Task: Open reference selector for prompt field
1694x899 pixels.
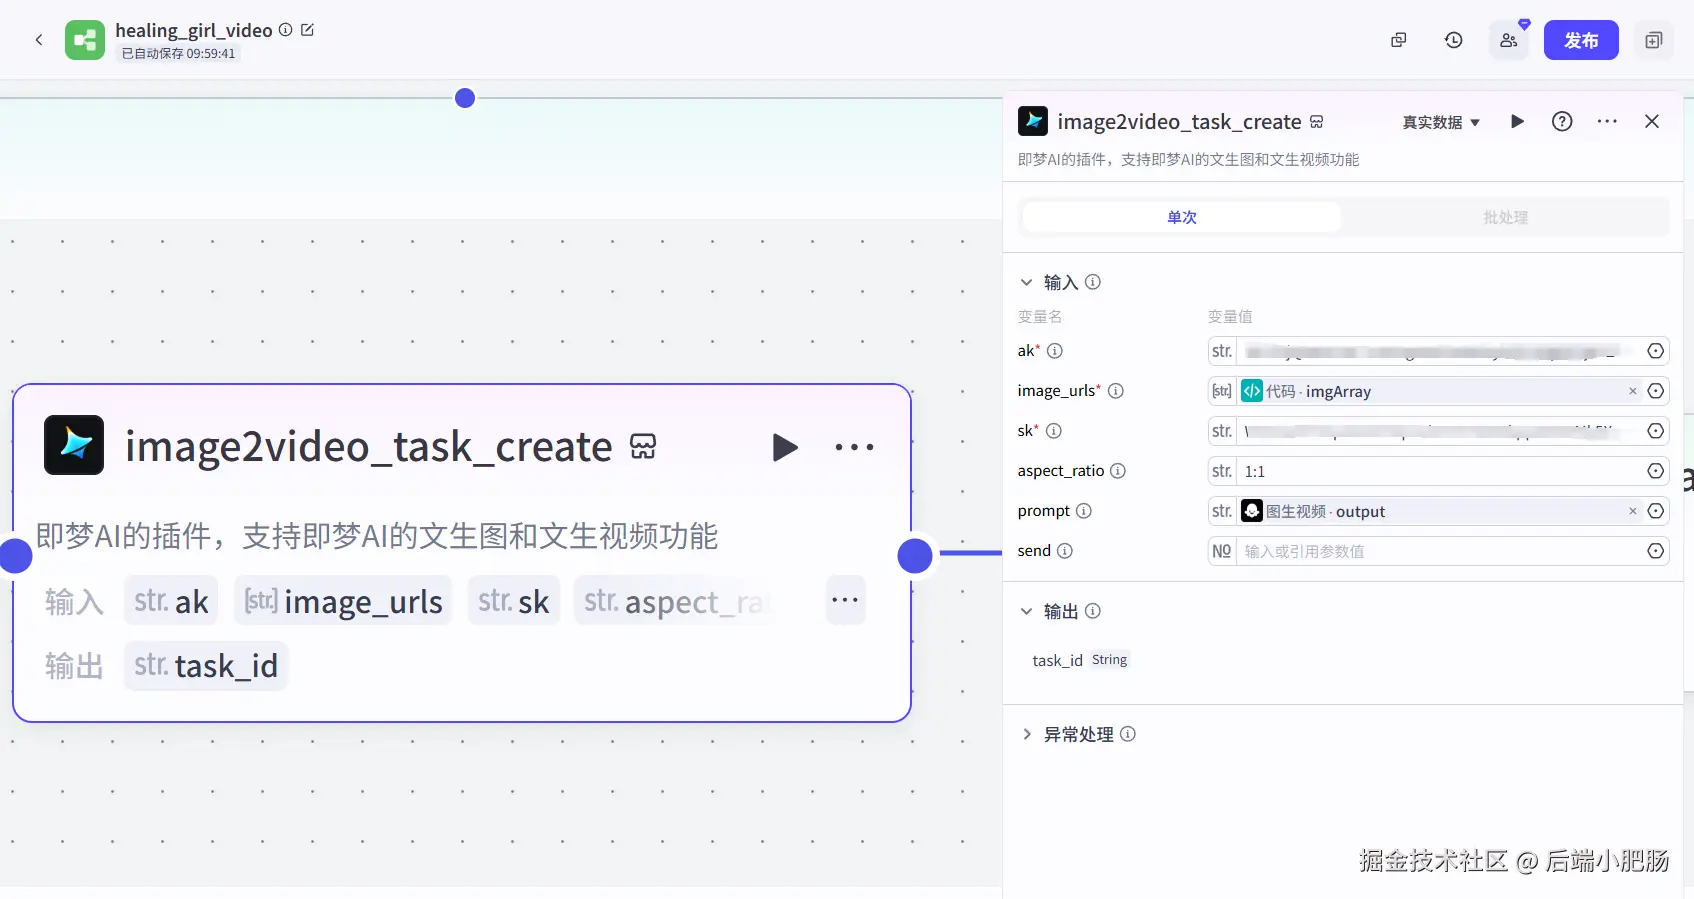Action: pyautogui.click(x=1656, y=511)
